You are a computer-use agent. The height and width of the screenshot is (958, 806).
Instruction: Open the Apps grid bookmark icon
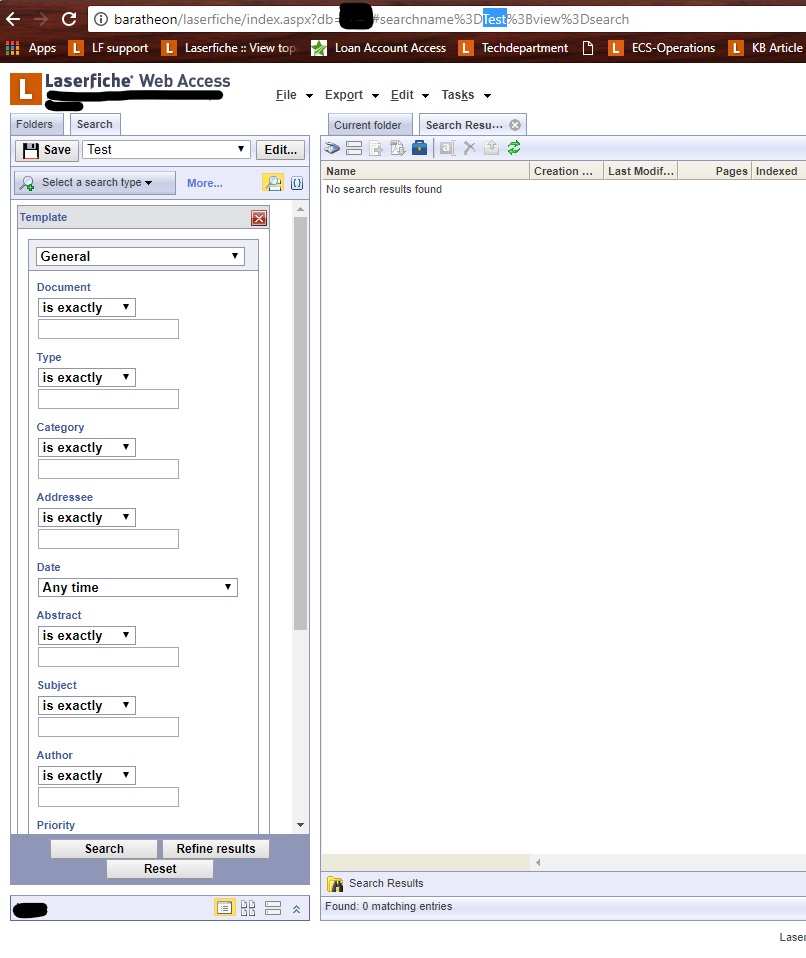[13, 48]
